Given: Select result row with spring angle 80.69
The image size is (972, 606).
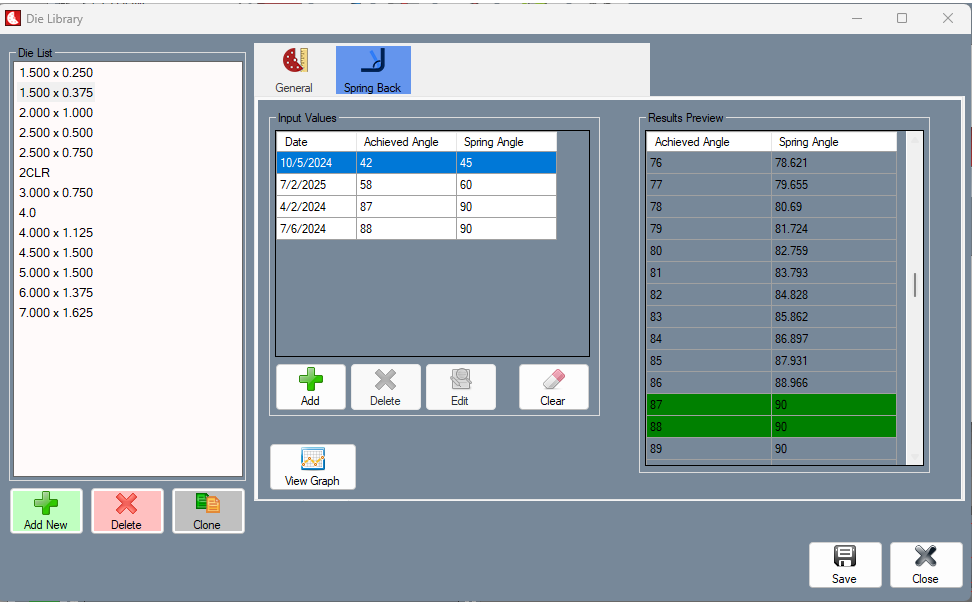Looking at the screenshot, I should pyautogui.click(x=772, y=207).
